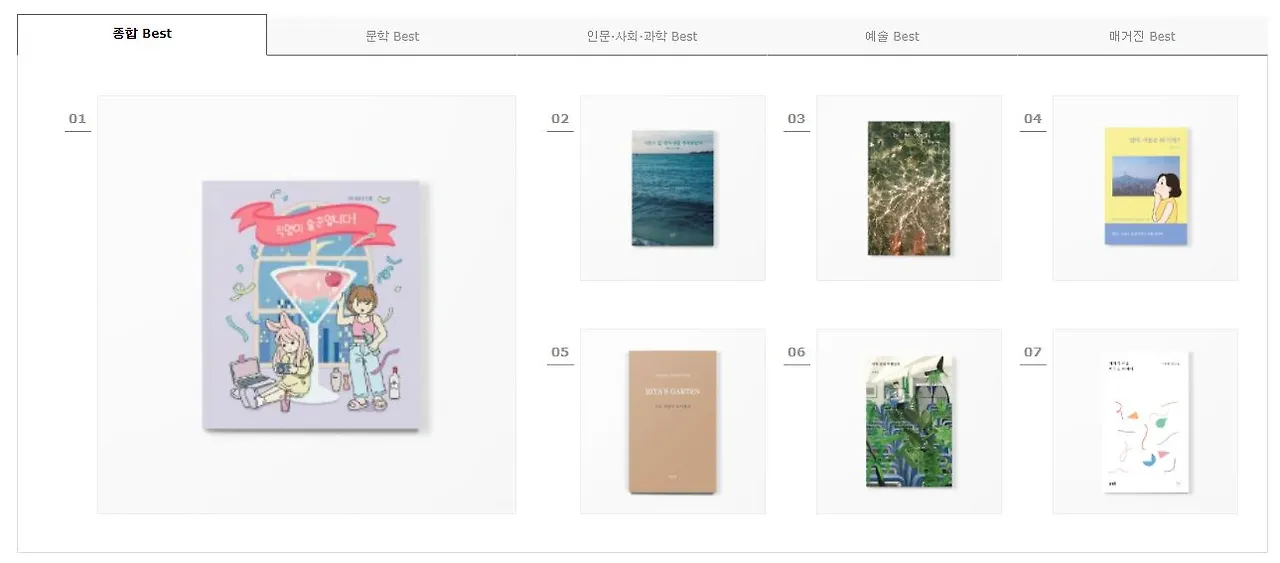1280x563 pixels.
Task: Select the 예술 Best tab
Action: [892, 36]
